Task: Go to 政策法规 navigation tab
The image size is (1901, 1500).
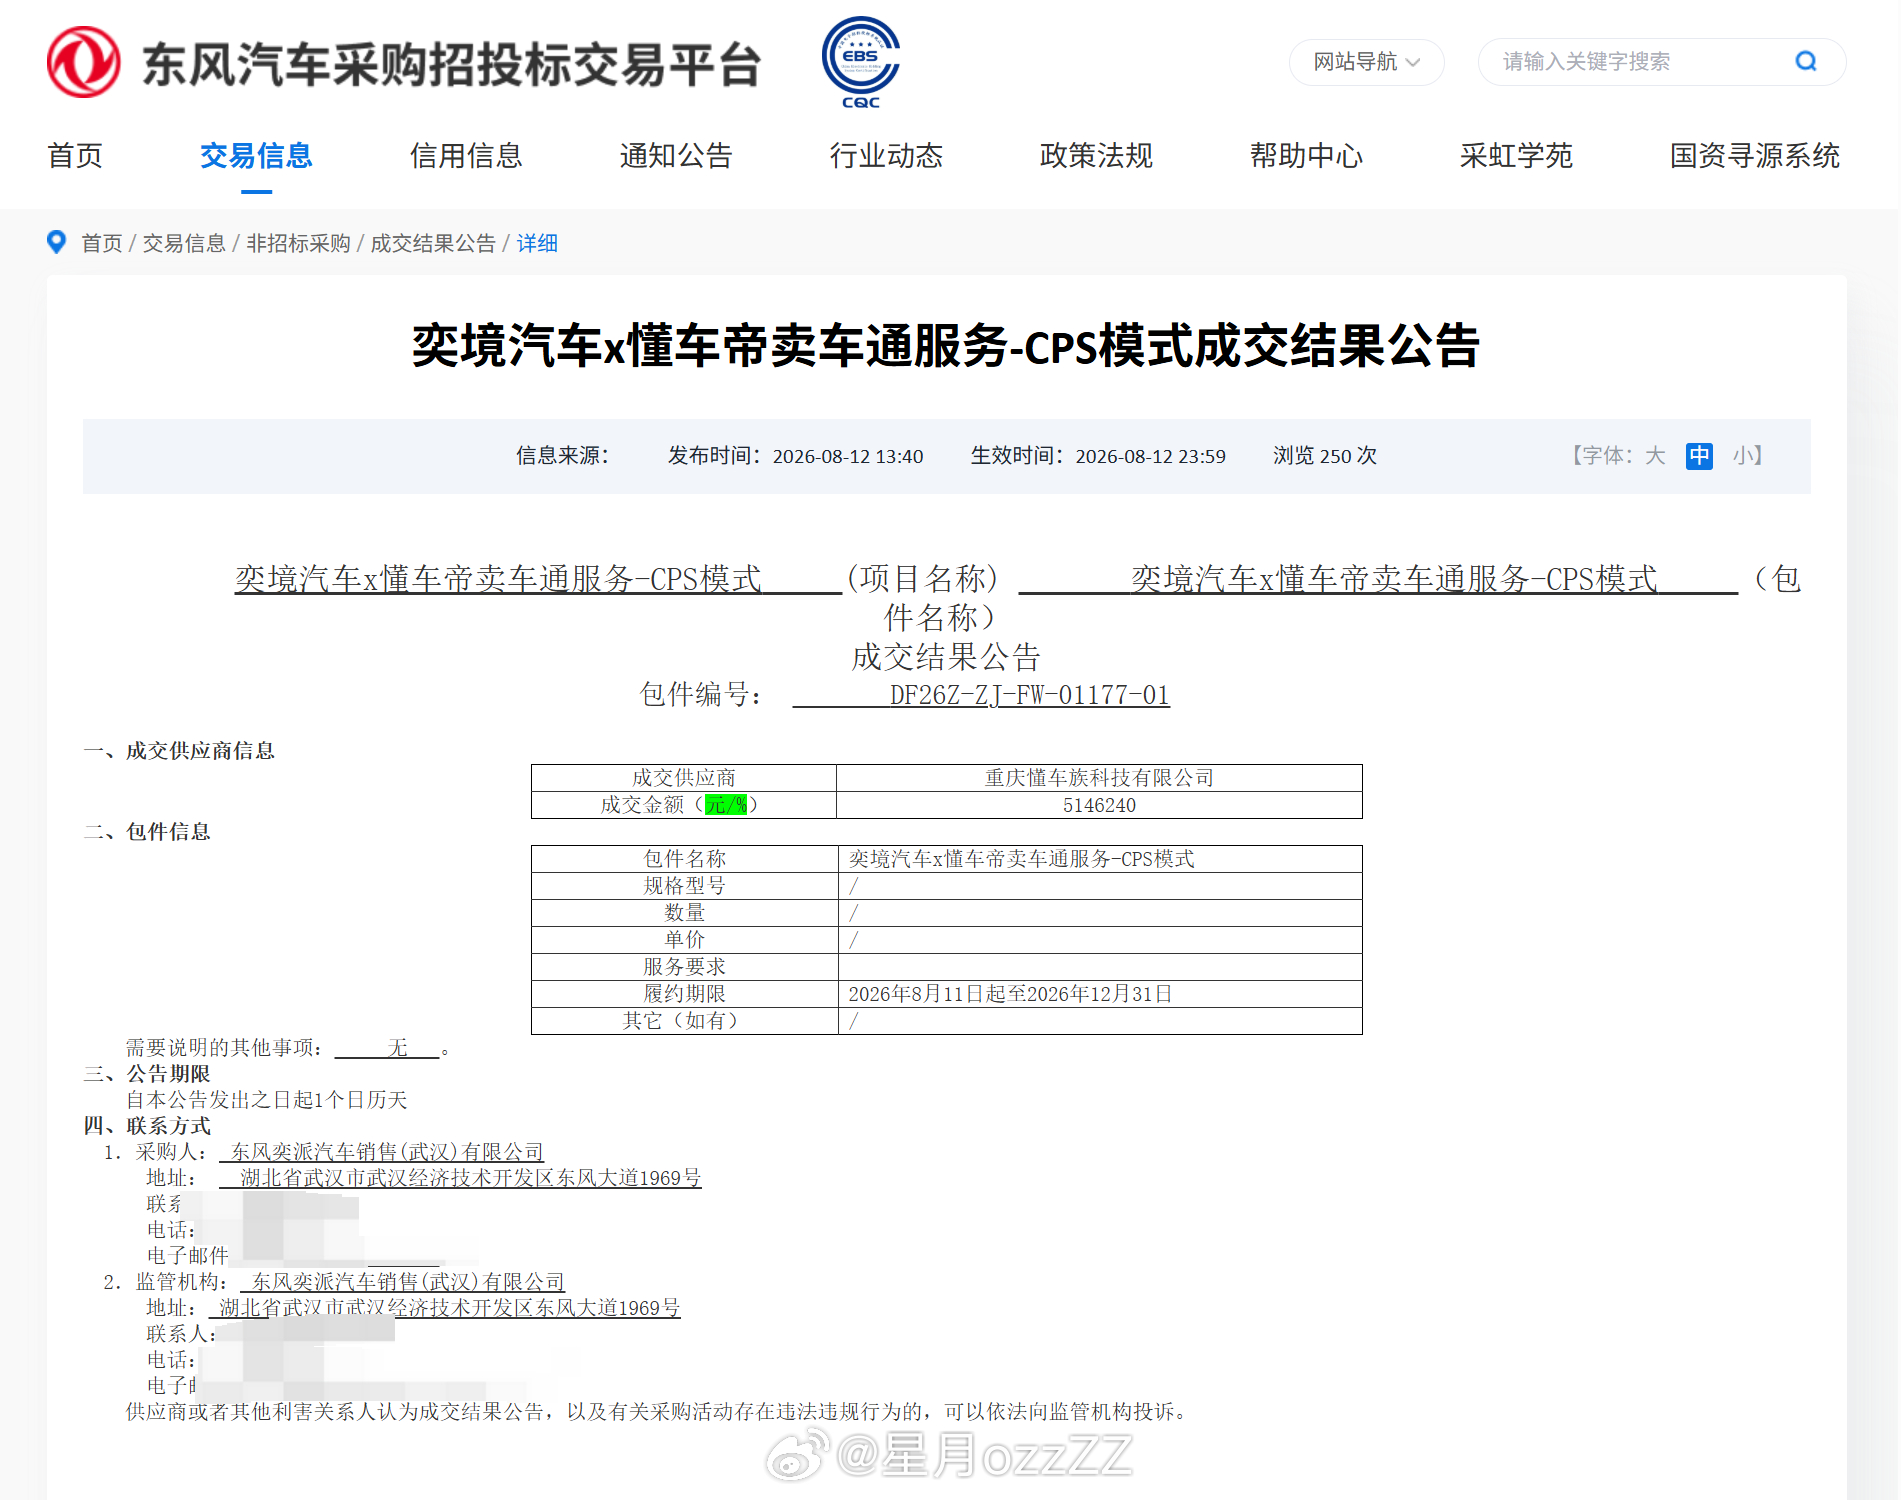Action: [1096, 156]
